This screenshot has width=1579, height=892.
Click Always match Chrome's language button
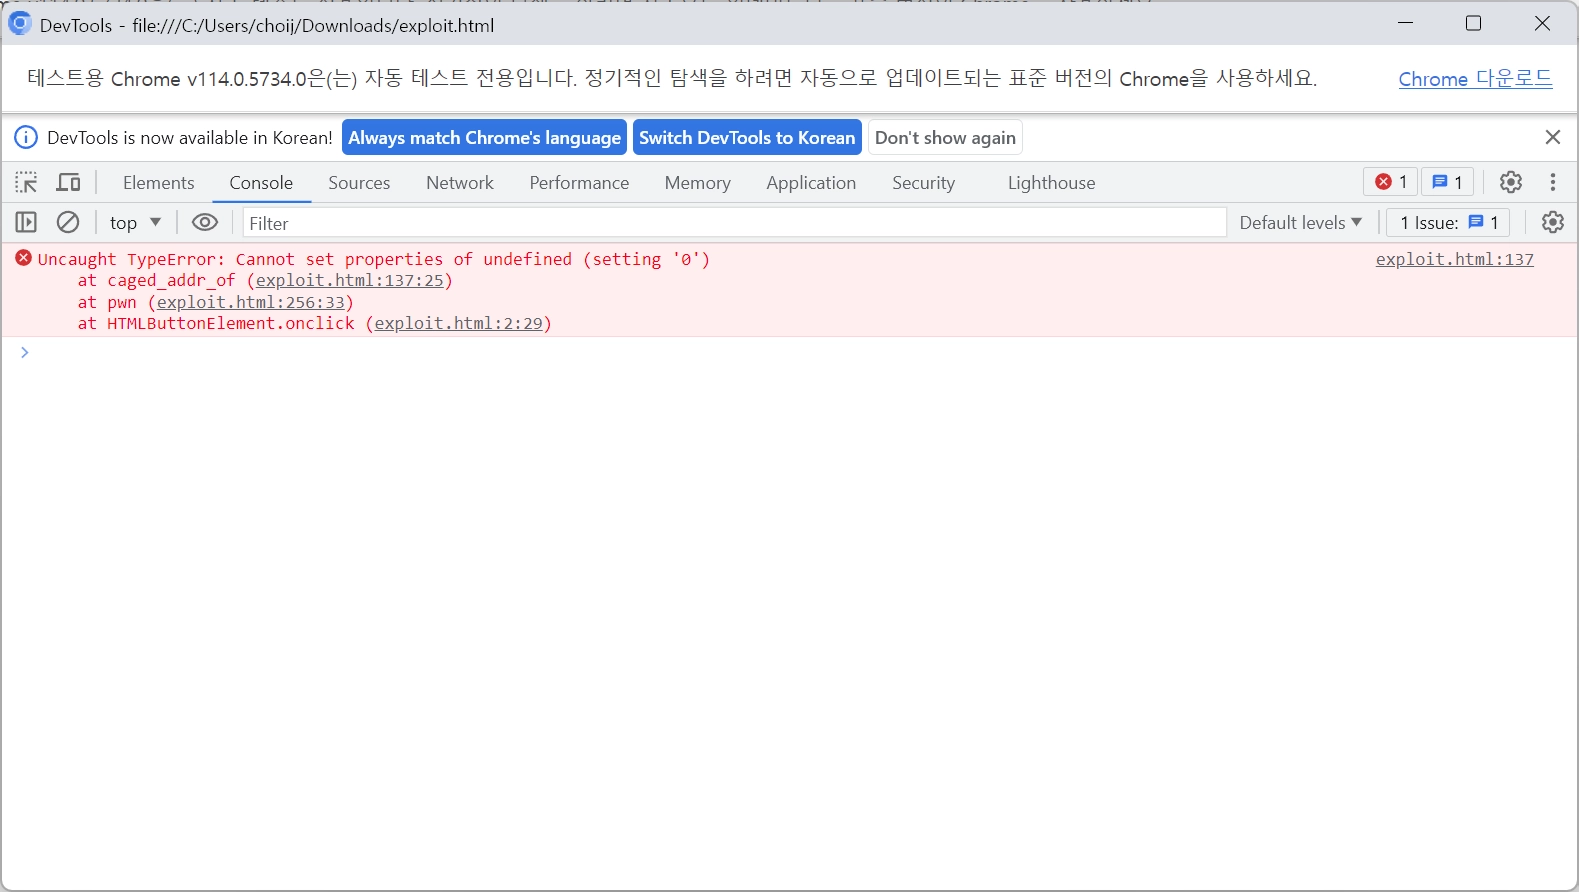coord(484,138)
